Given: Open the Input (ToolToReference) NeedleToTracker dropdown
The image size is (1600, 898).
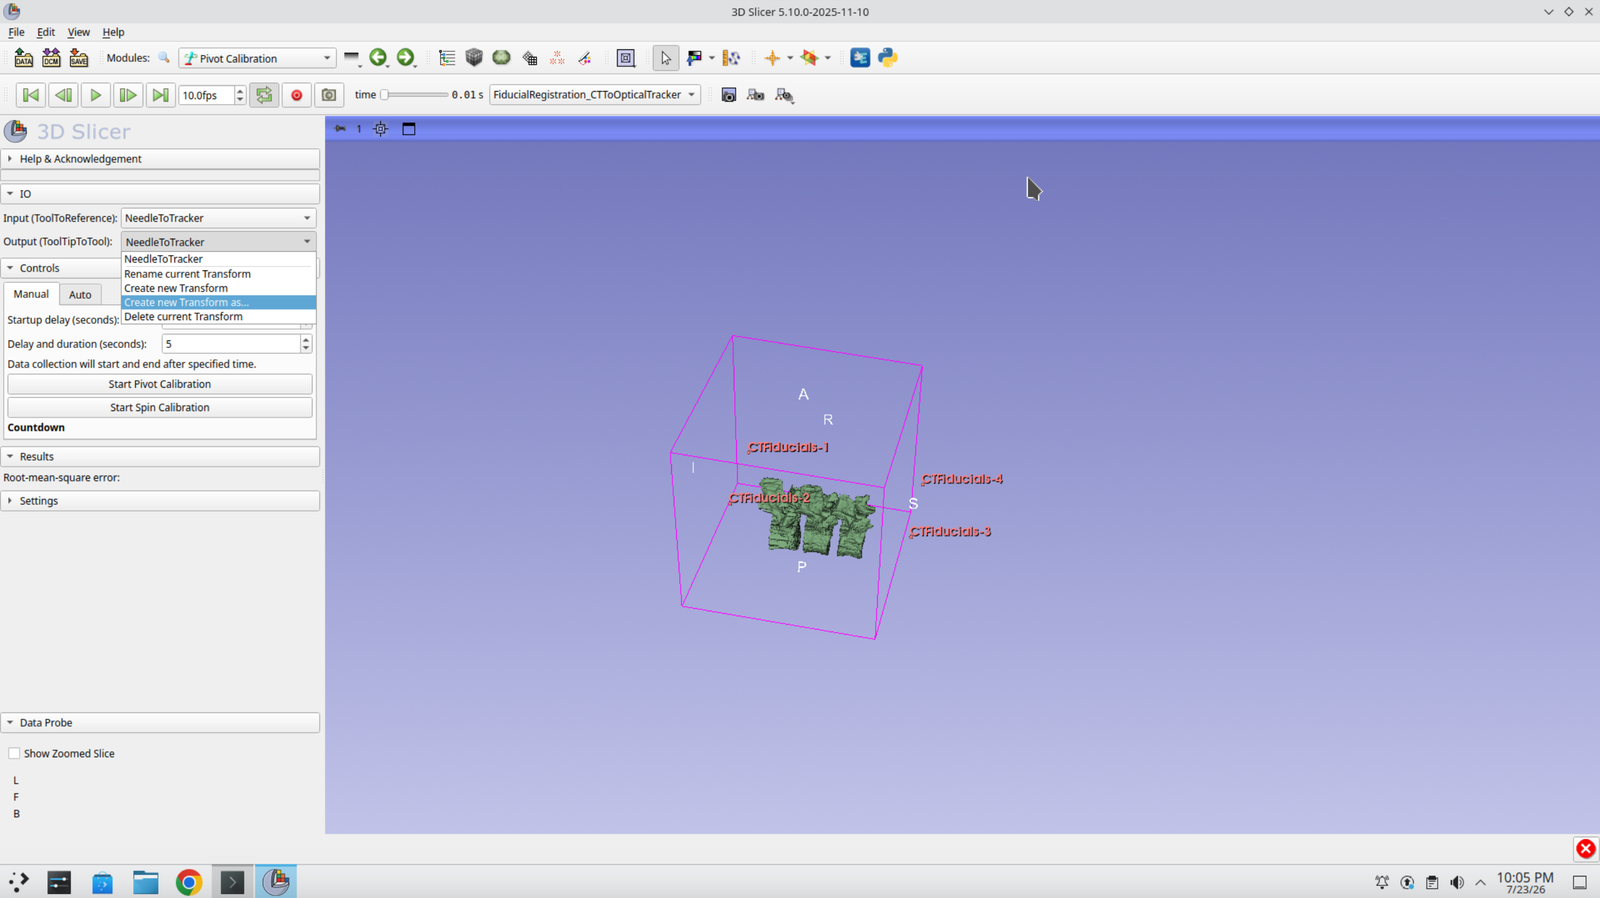Looking at the screenshot, I should 218,218.
